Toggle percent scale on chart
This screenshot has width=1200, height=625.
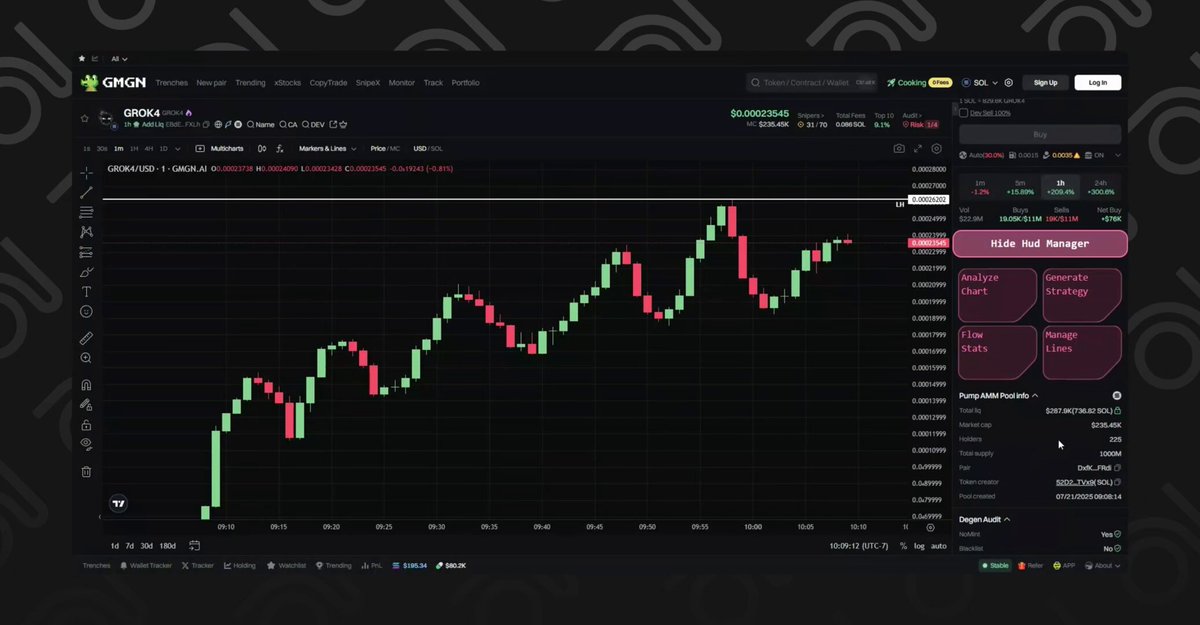903,546
